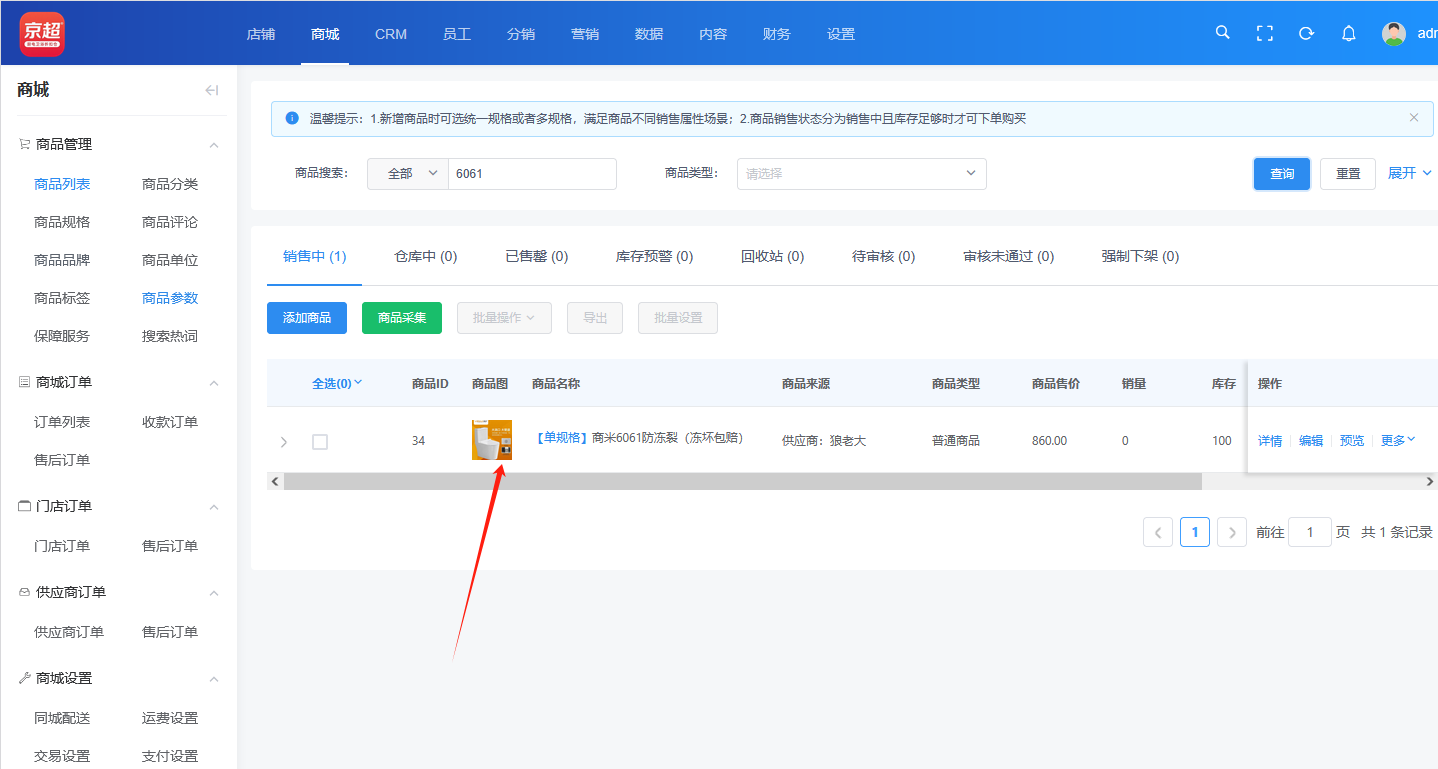Click 编辑 for product 34

point(1311,441)
